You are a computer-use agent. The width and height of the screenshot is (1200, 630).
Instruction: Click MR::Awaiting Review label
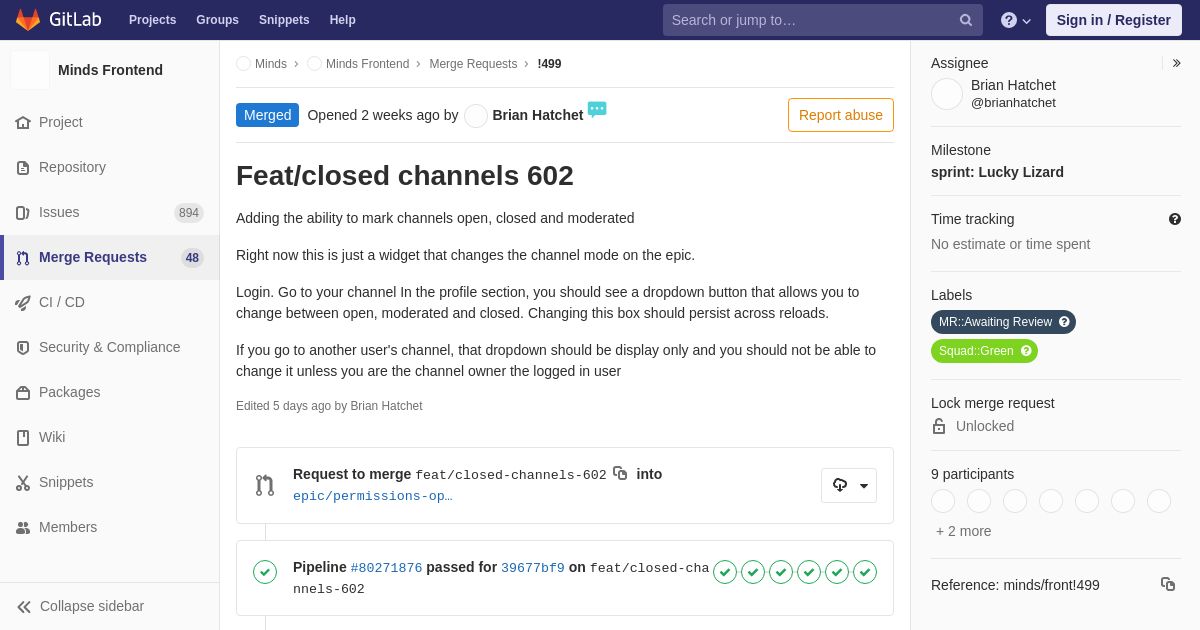pos(1003,322)
